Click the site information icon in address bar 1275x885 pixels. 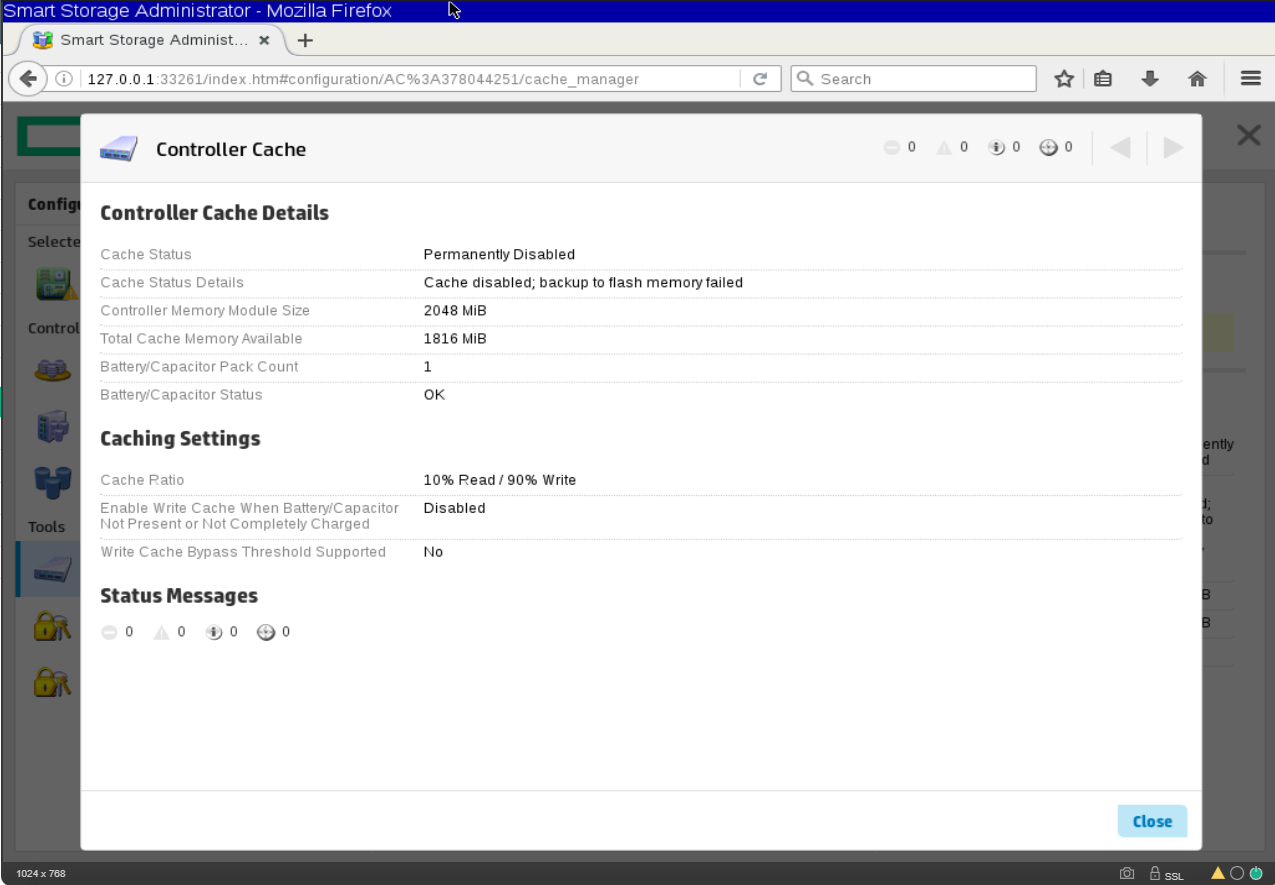(64, 79)
